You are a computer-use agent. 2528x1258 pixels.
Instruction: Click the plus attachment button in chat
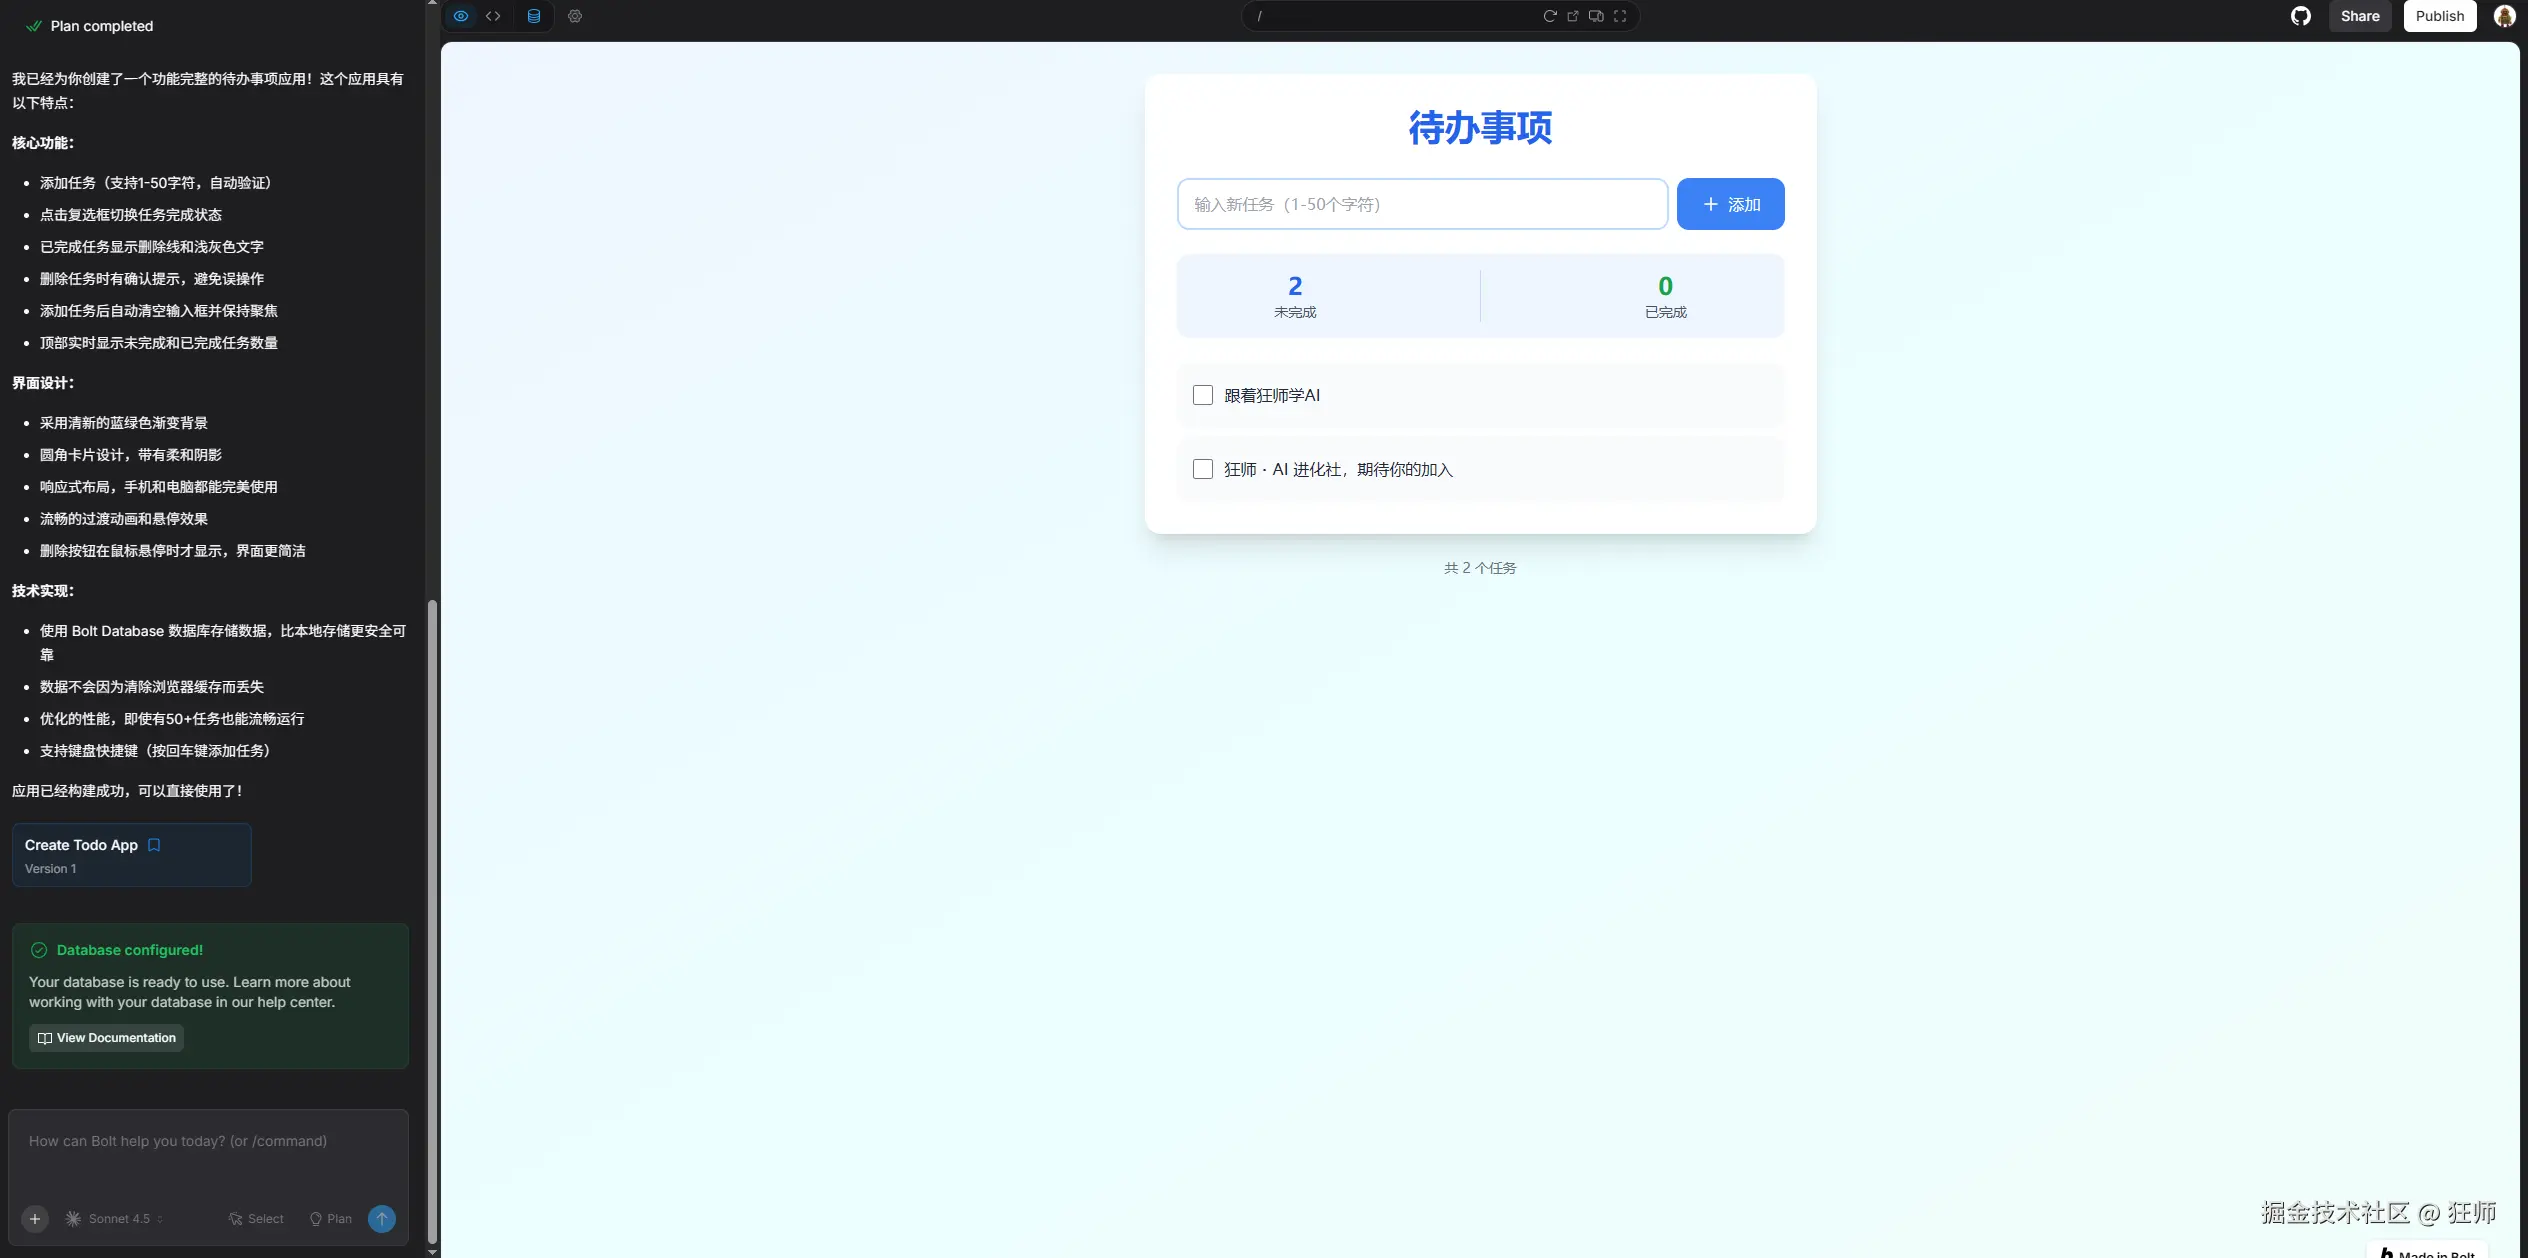point(35,1219)
